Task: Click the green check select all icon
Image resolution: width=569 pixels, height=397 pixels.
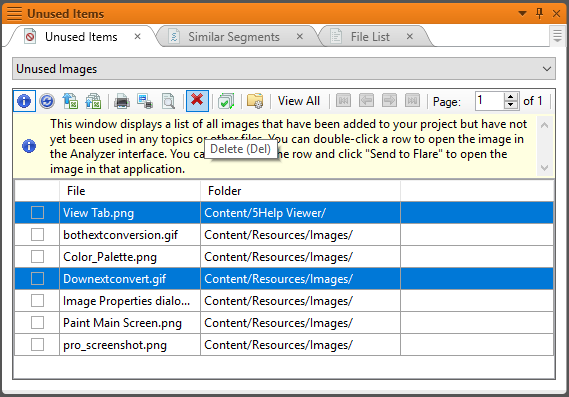Action: coord(226,101)
